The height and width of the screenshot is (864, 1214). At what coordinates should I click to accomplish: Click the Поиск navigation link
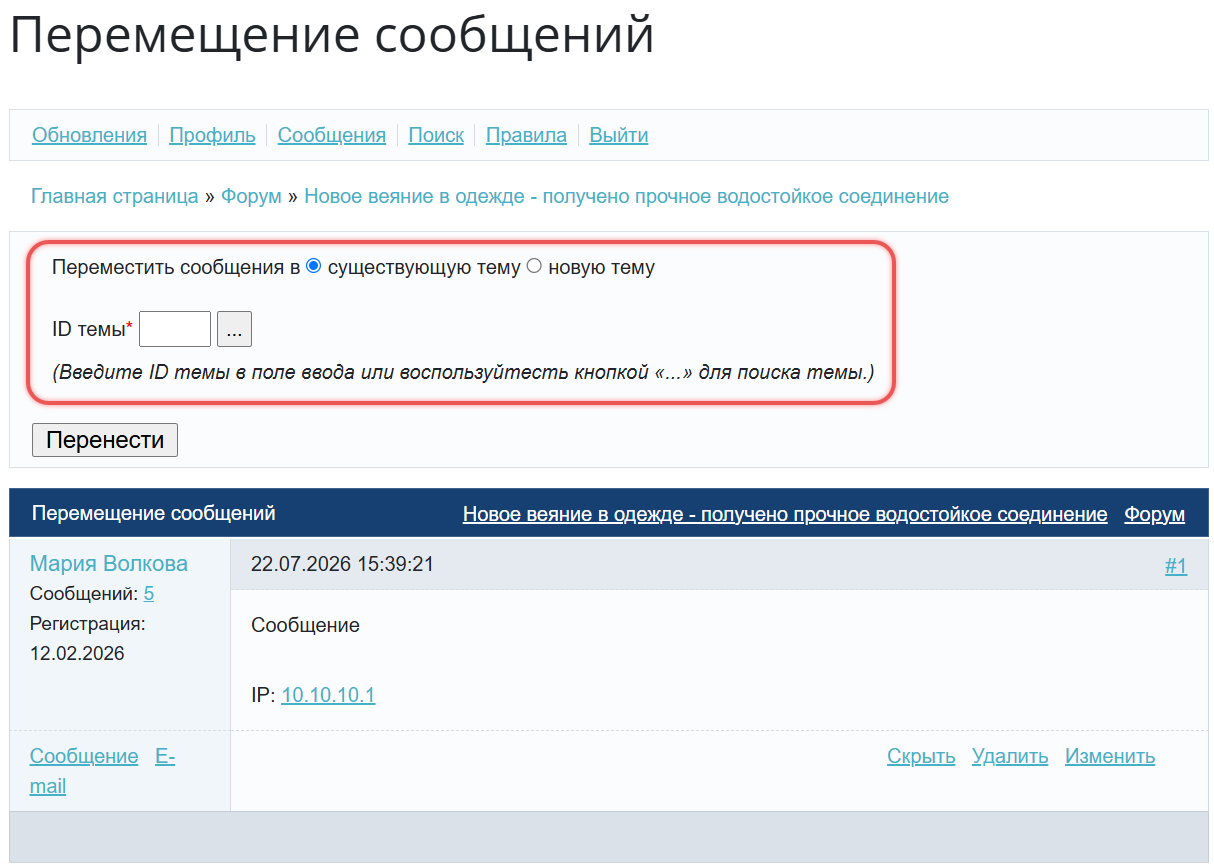click(436, 135)
